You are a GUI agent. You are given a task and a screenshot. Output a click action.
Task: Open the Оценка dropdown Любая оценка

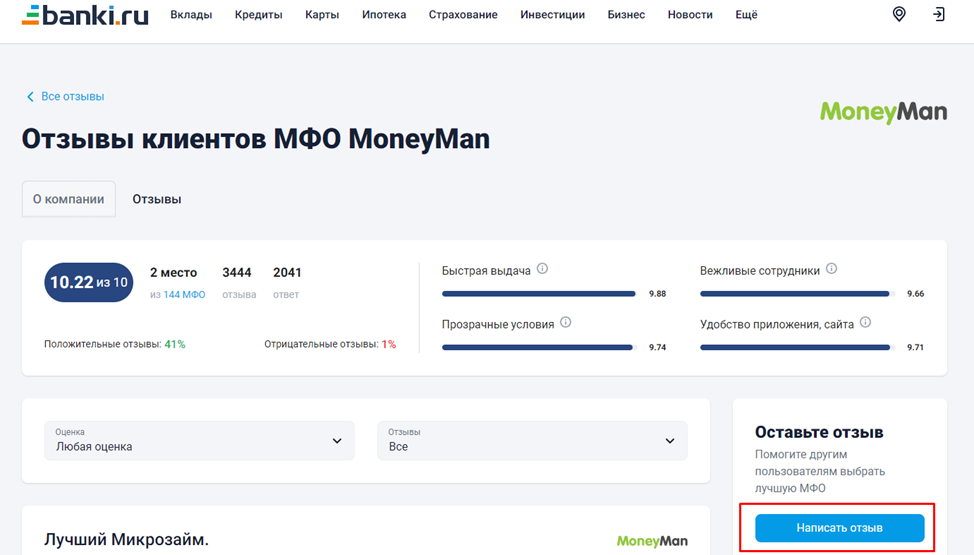click(199, 441)
